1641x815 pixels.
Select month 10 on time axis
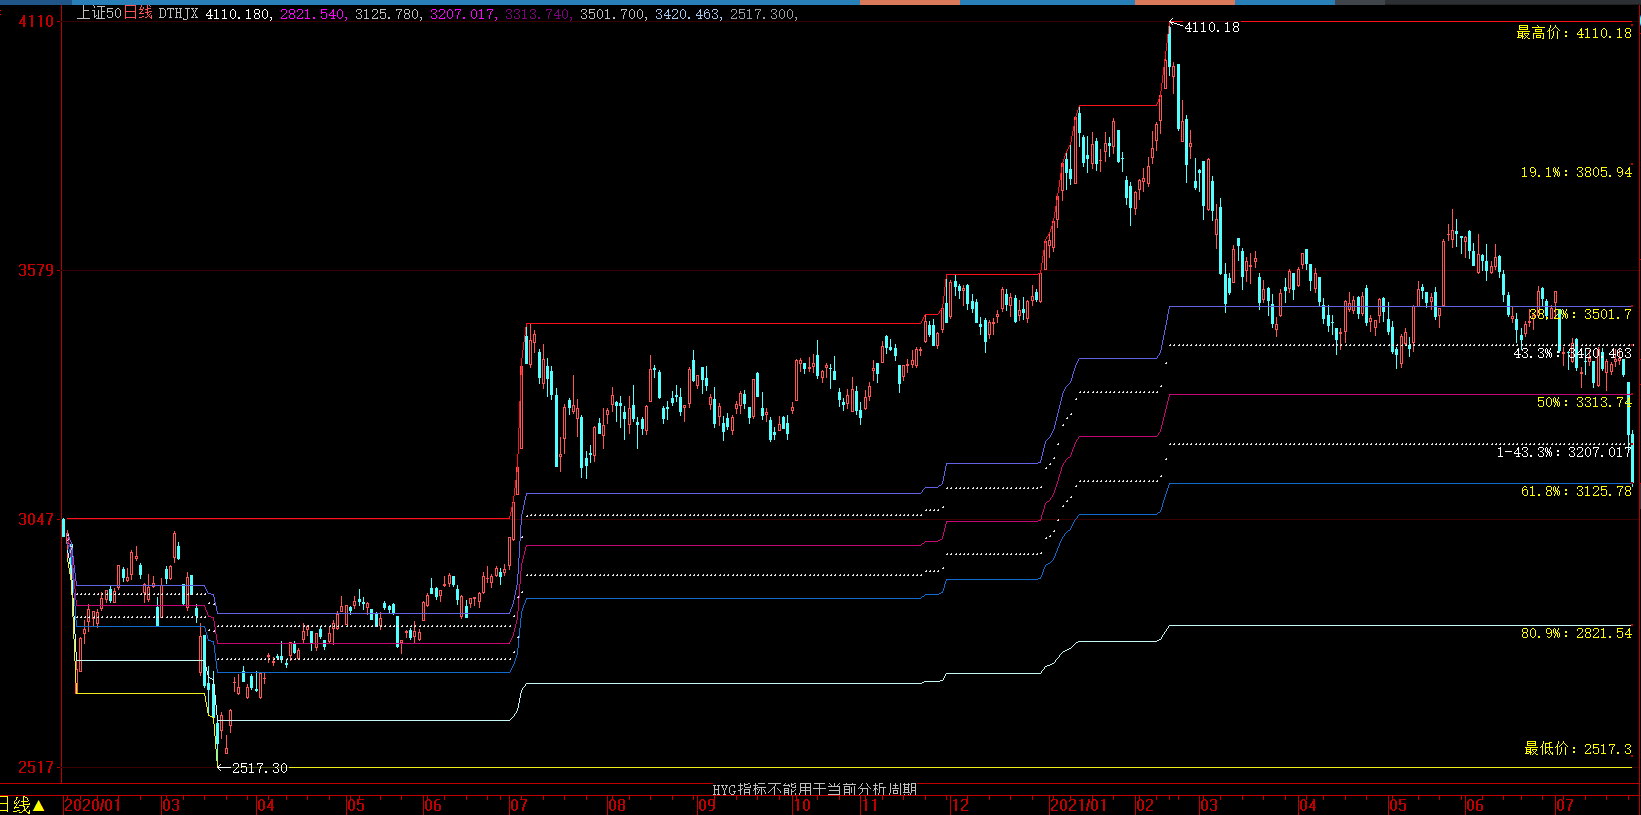tap(802, 805)
